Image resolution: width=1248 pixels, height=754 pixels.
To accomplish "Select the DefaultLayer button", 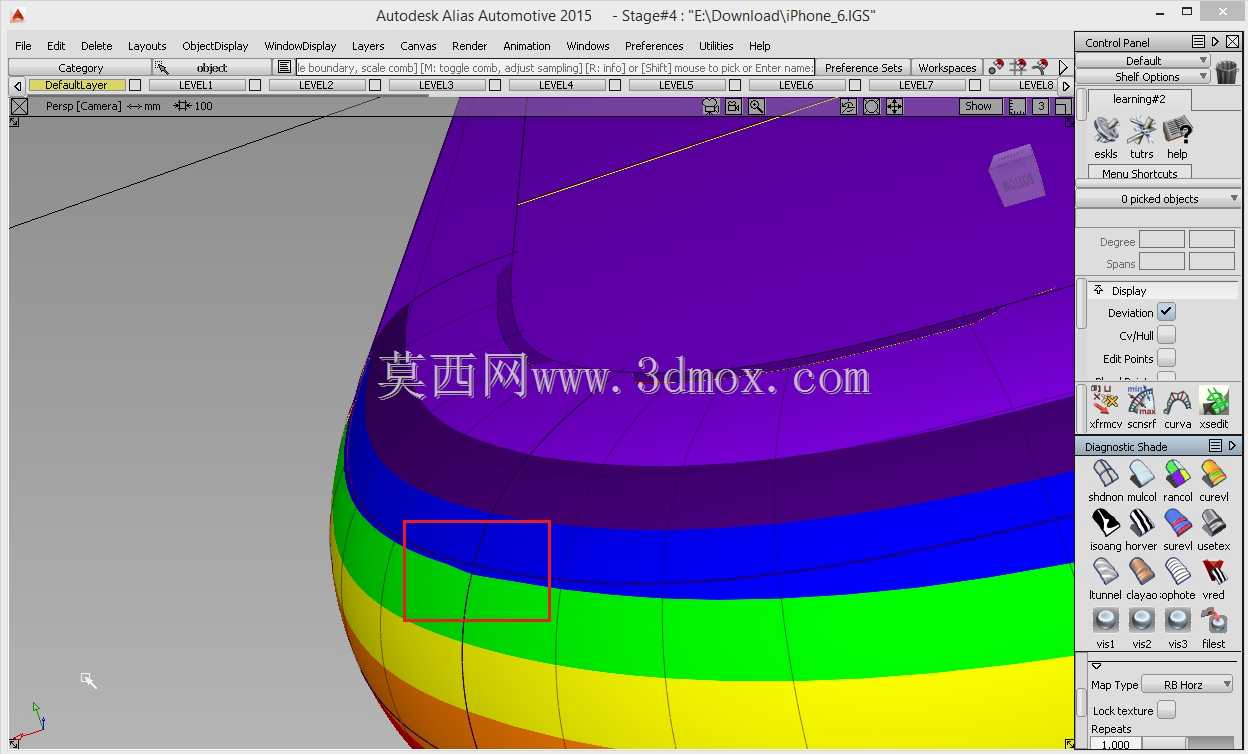I will [77, 85].
